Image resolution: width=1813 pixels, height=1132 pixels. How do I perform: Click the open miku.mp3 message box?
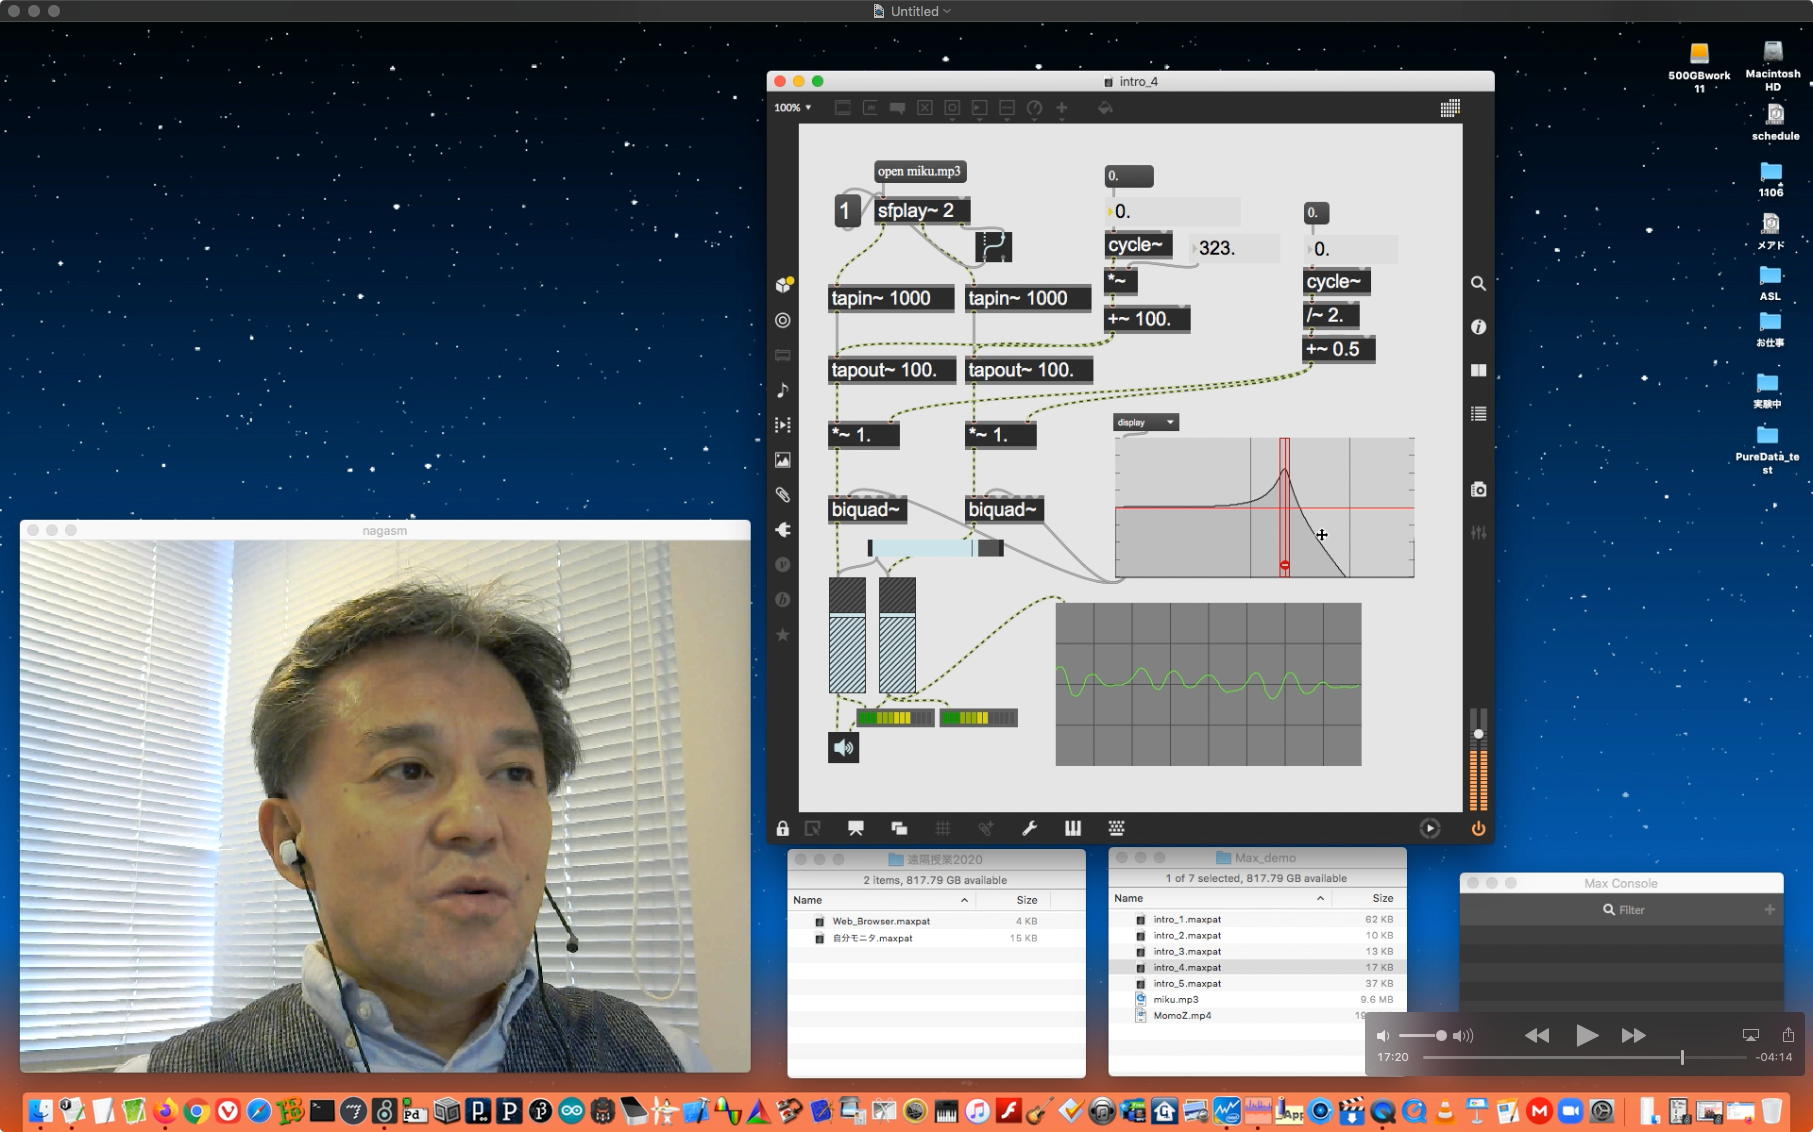point(919,171)
